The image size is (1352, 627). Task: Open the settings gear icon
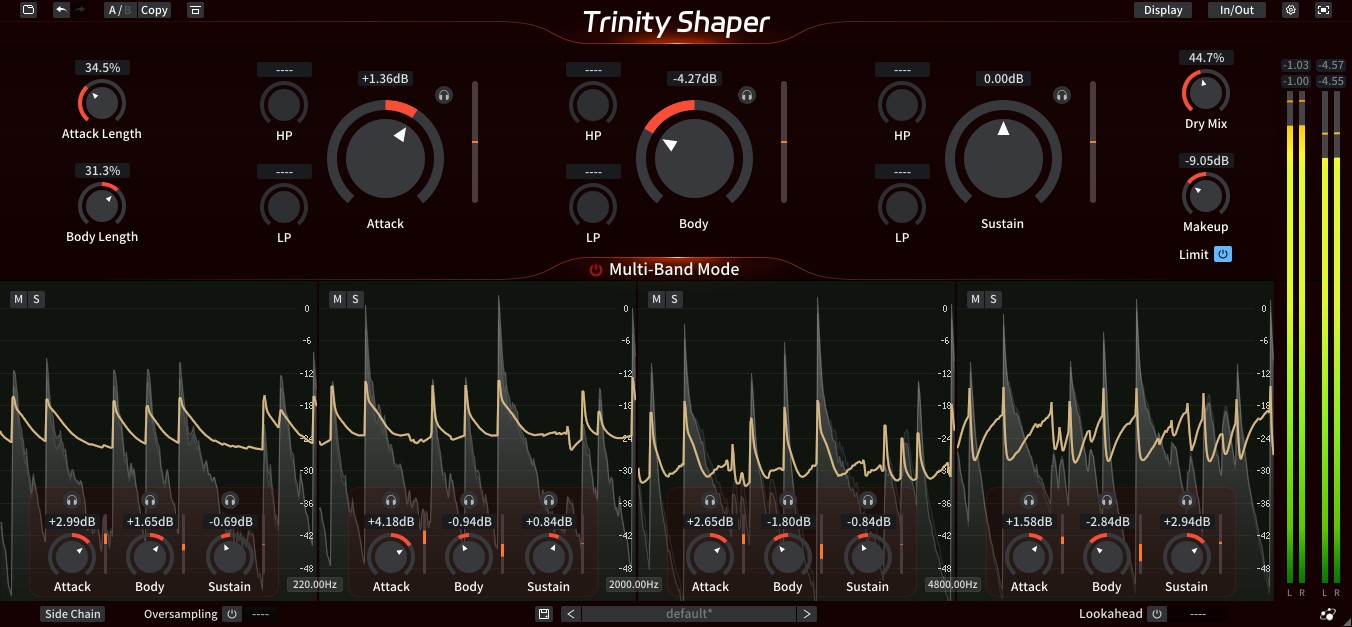tap(1290, 10)
